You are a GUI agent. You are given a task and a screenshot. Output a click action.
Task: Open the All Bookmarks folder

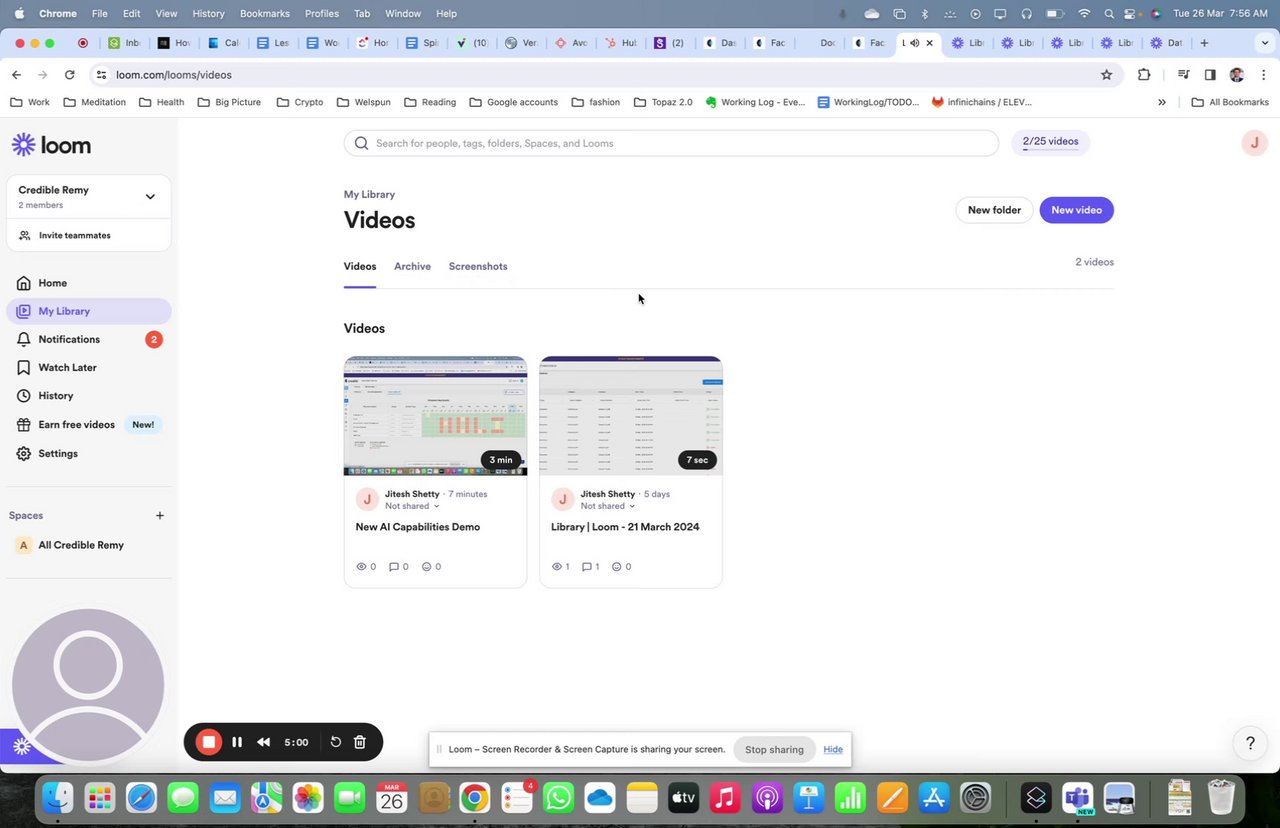(x=1230, y=102)
